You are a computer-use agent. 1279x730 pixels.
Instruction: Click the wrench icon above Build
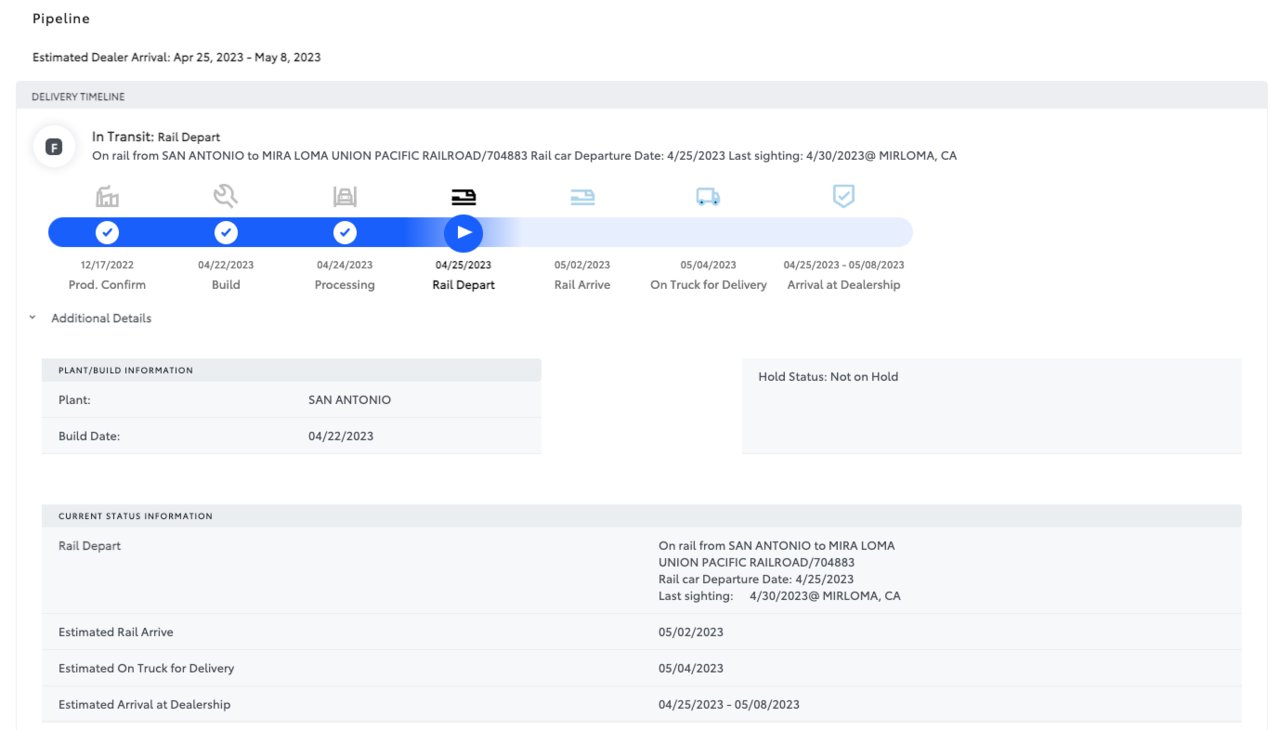tap(226, 196)
